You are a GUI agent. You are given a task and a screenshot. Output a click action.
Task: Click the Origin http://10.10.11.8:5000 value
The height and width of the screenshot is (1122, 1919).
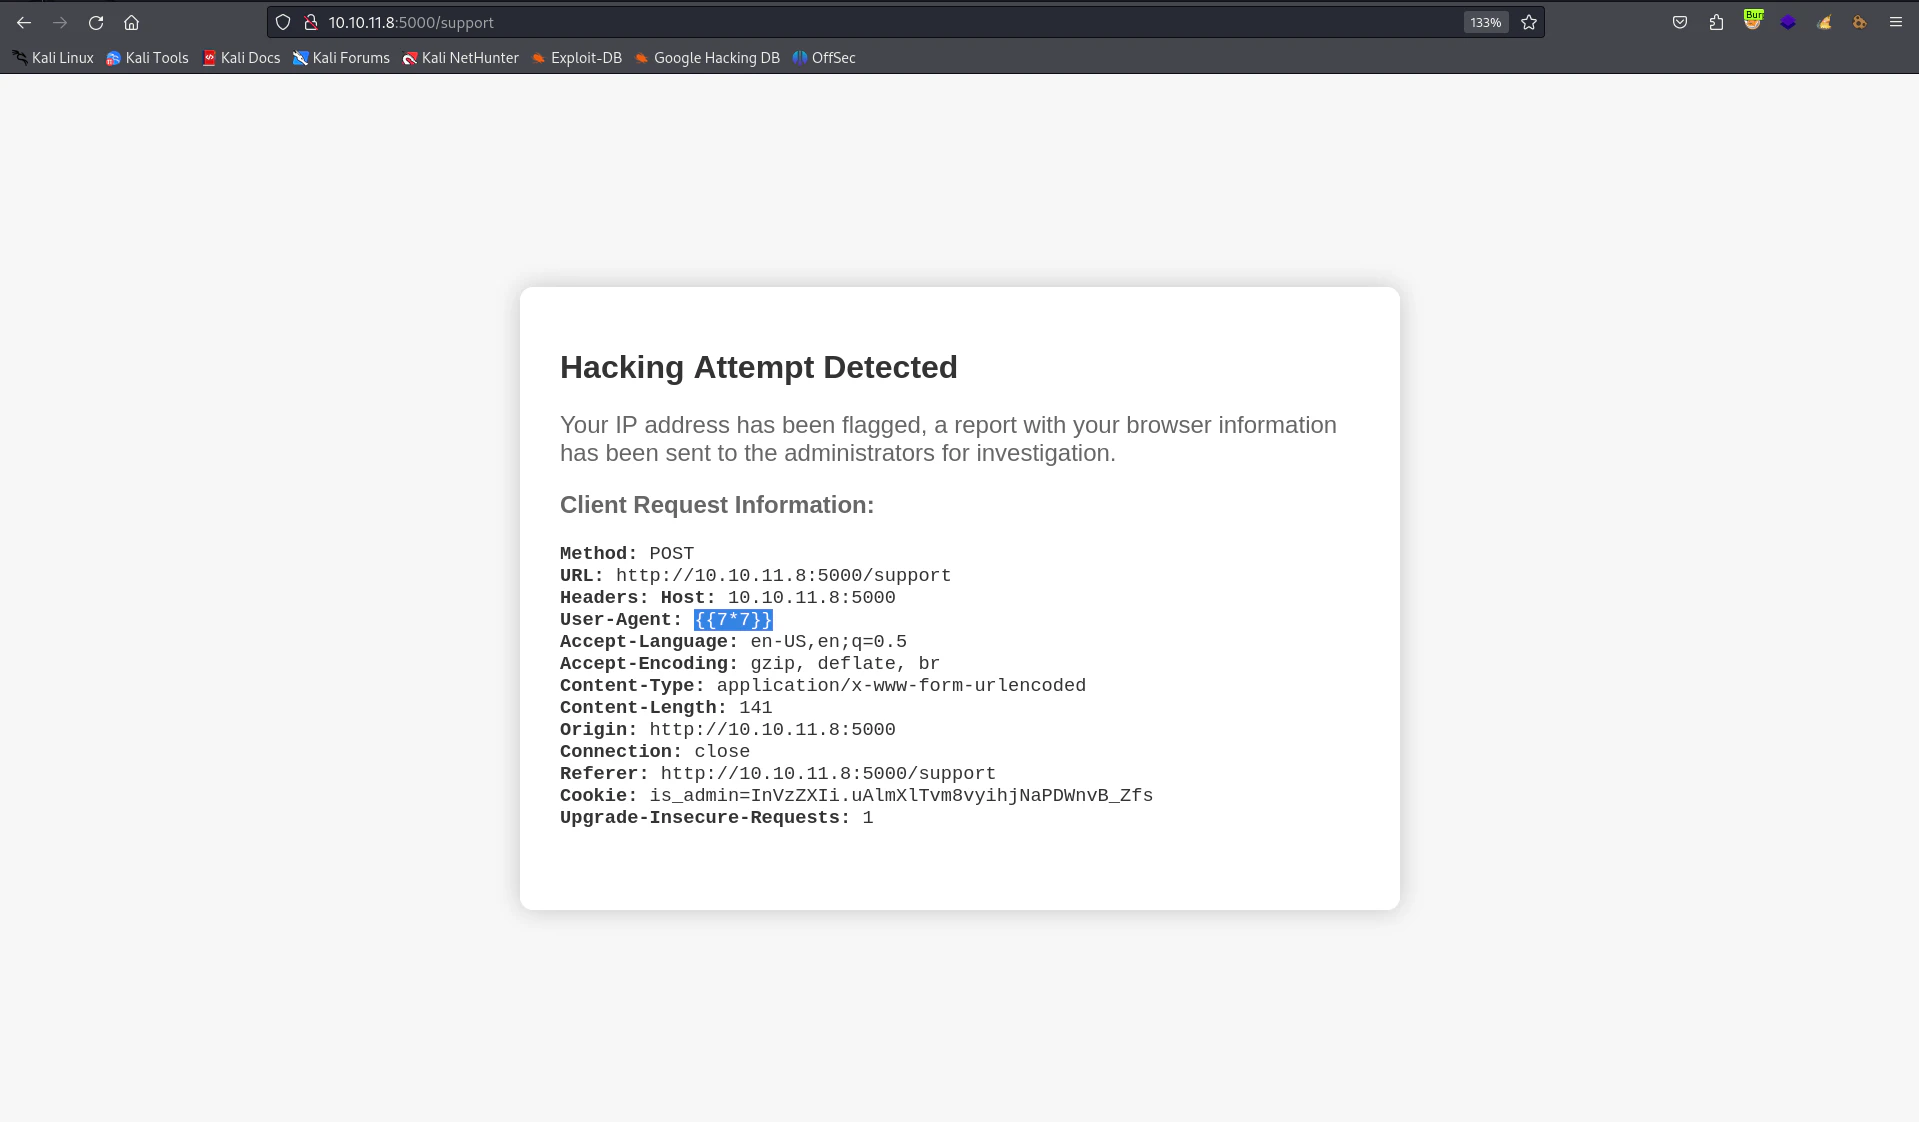pyautogui.click(x=772, y=730)
